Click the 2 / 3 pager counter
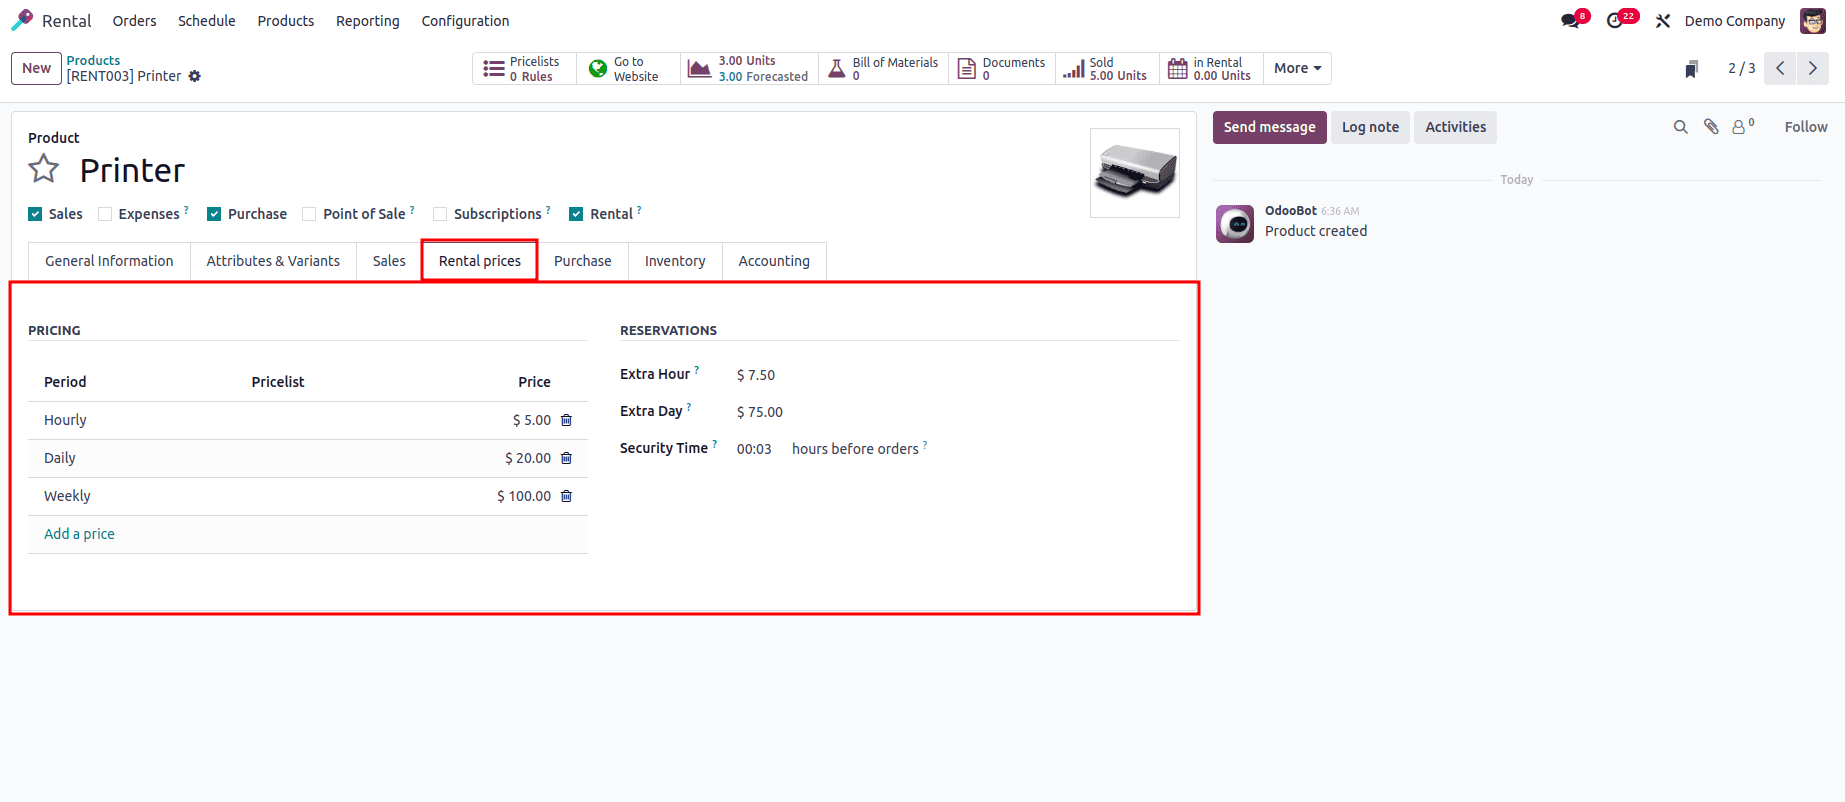1845x802 pixels. [x=1741, y=68]
